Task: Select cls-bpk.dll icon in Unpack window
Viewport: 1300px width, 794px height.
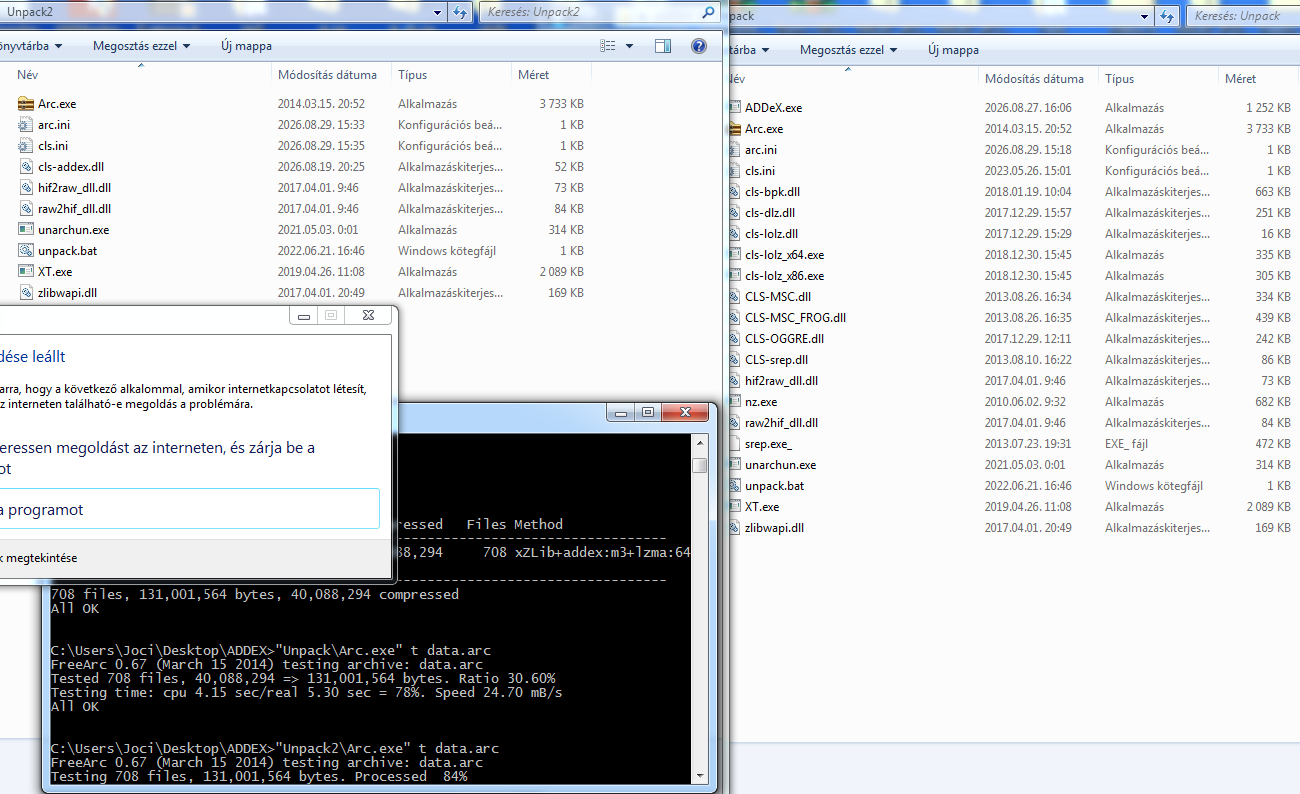Action: point(735,192)
